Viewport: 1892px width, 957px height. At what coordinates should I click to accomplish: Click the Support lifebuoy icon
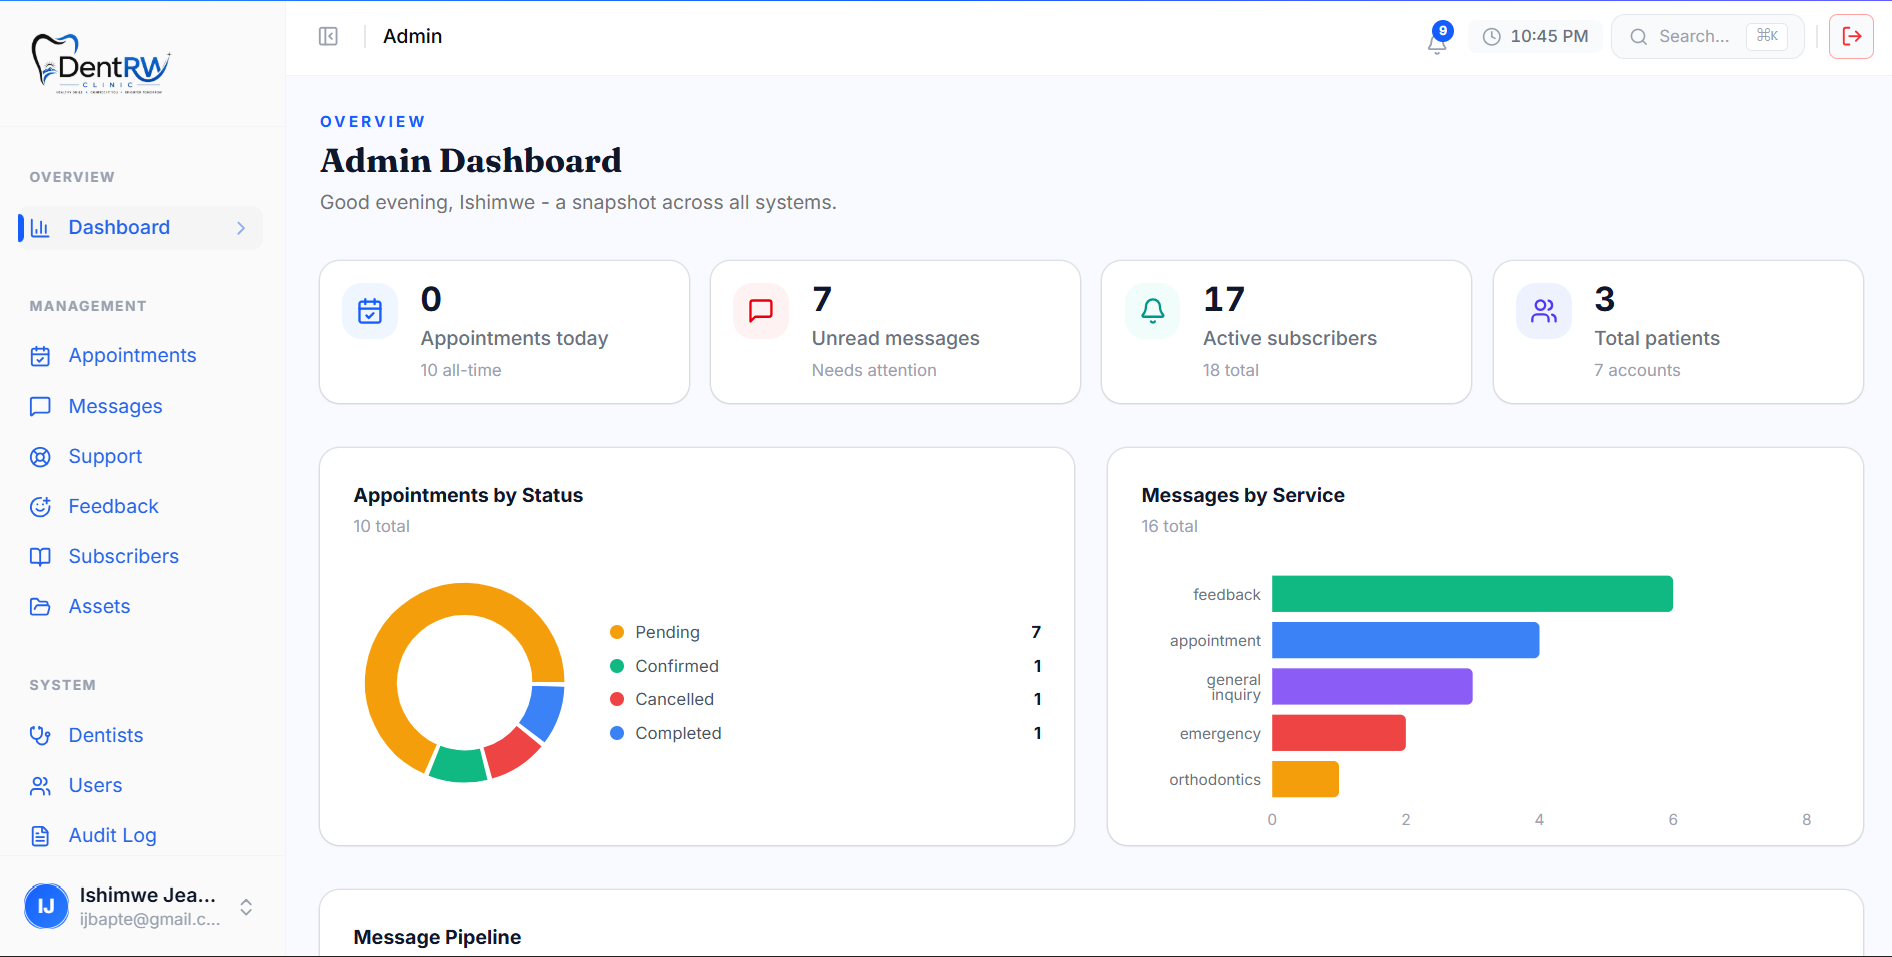(40, 457)
